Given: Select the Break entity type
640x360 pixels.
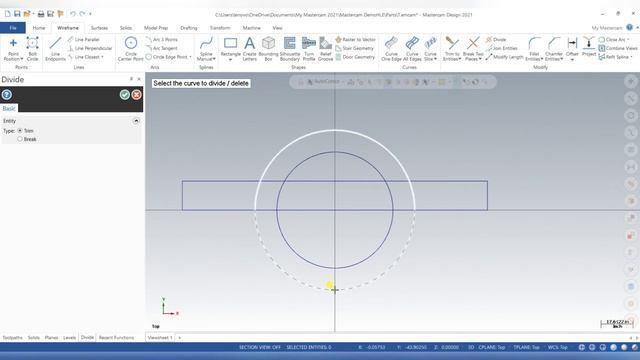Looking at the screenshot, I should tap(20, 139).
